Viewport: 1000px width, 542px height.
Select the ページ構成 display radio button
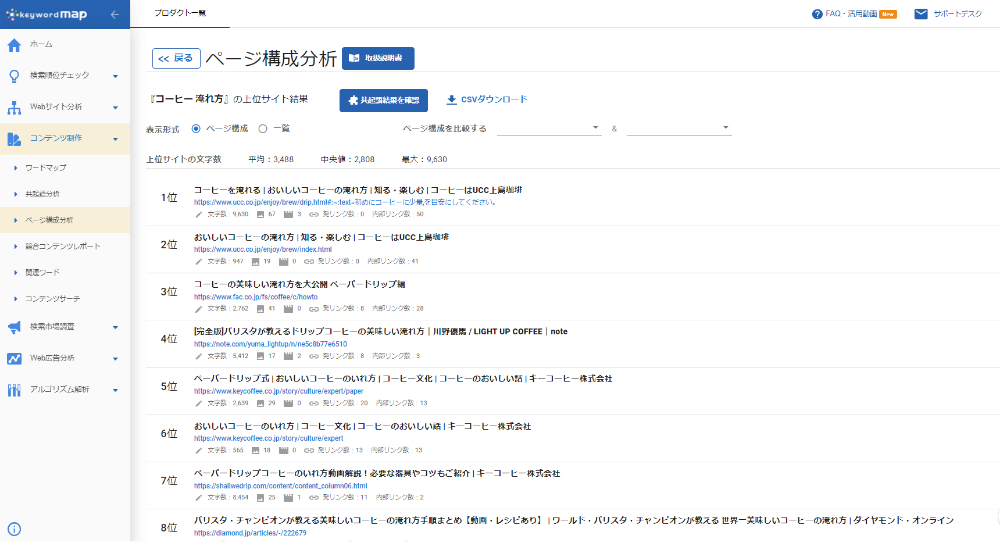(196, 129)
